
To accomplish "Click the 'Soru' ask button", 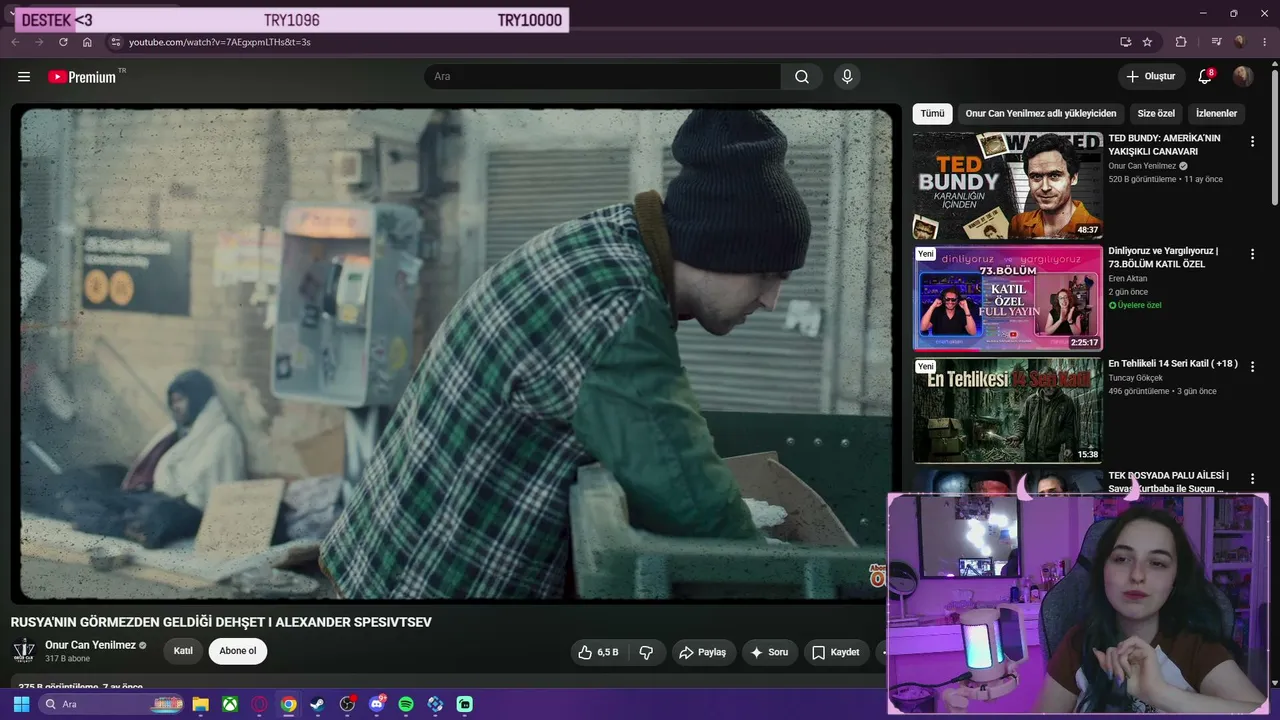I will tap(770, 652).
